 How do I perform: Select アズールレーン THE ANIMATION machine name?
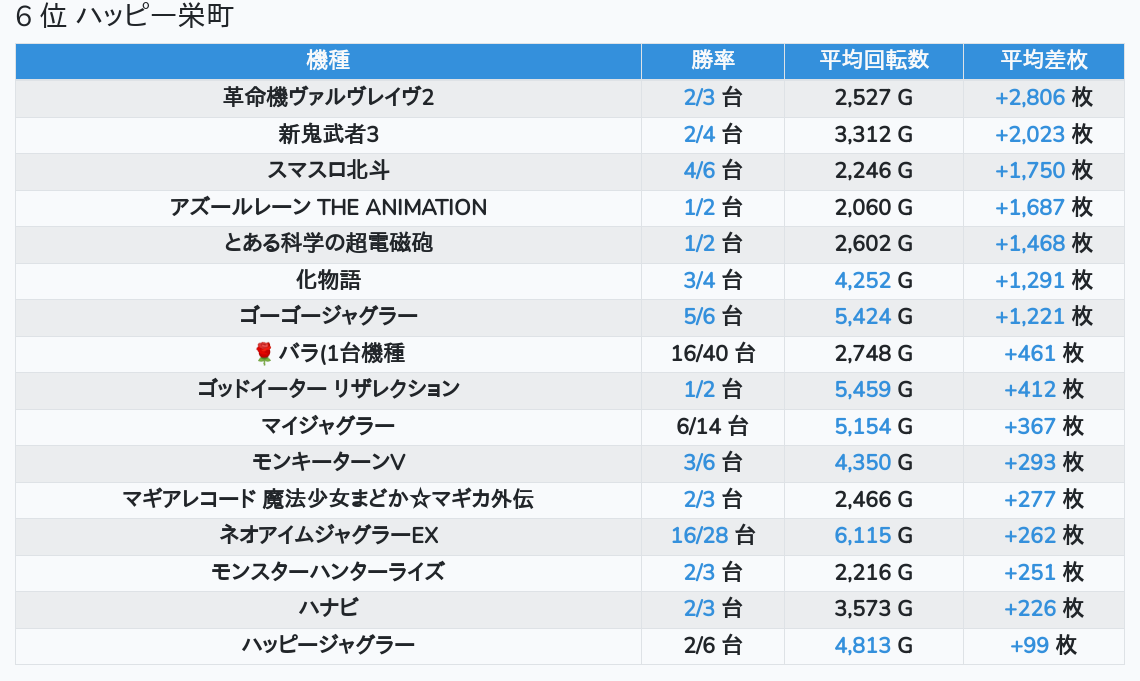pos(328,207)
